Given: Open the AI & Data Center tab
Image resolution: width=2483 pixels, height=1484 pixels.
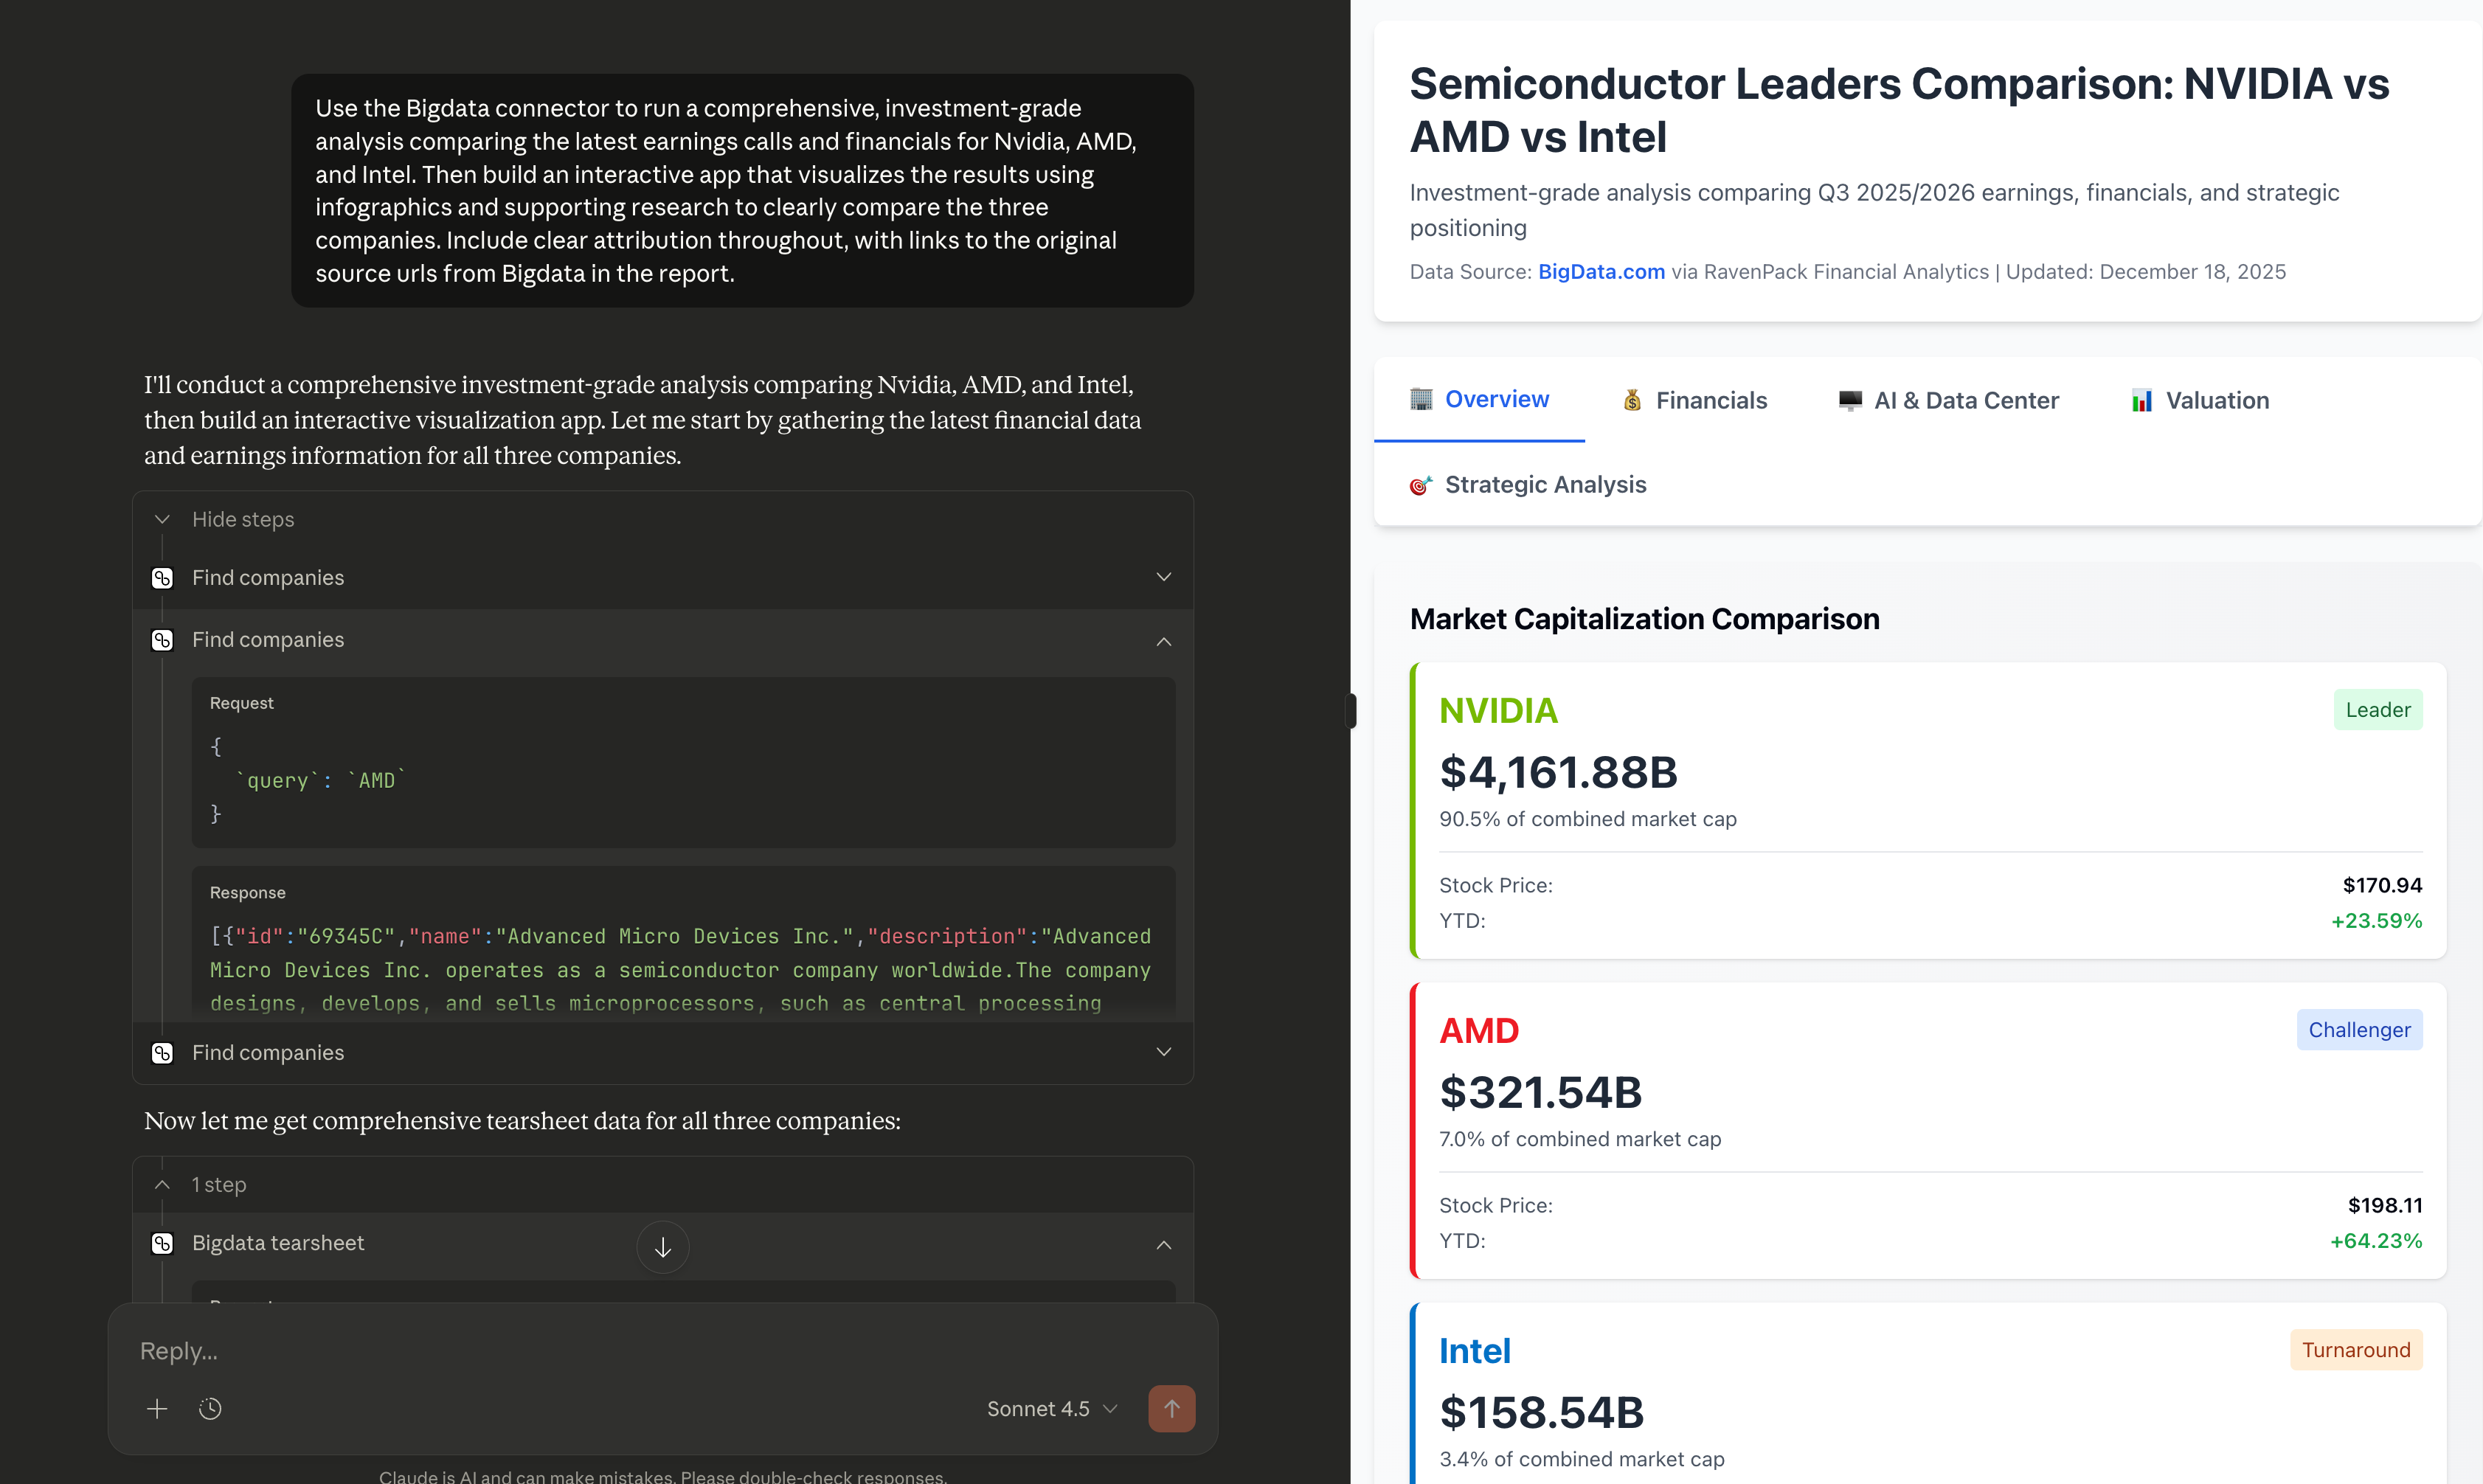Looking at the screenshot, I should click(x=1948, y=400).
